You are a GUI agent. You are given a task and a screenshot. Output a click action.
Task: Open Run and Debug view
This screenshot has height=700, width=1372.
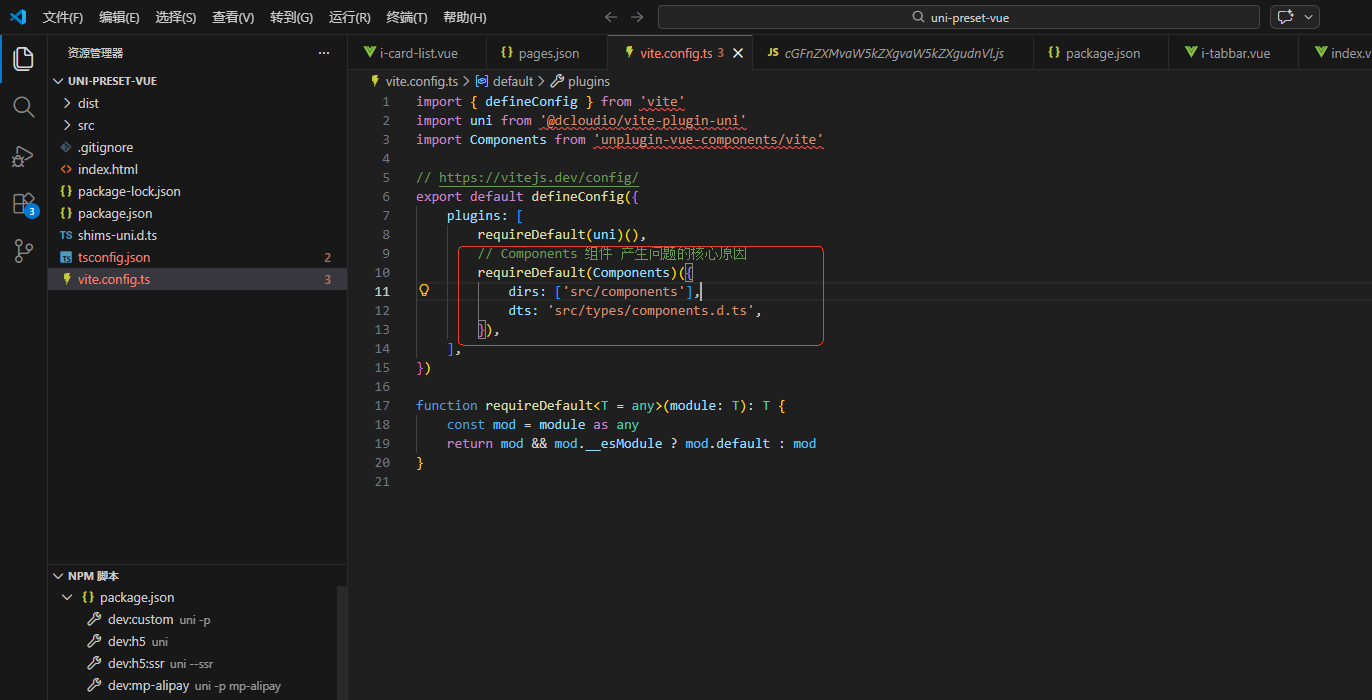click(23, 155)
